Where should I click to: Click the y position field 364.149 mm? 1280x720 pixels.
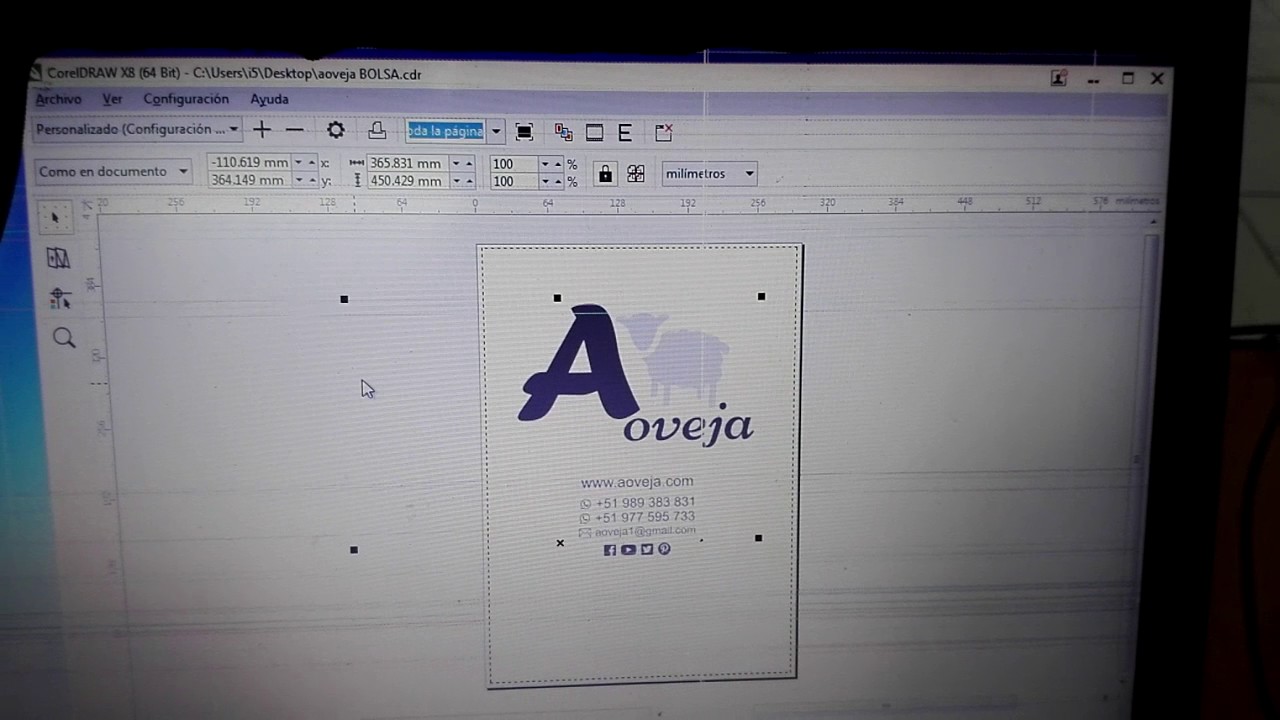[x=248, y=180]
